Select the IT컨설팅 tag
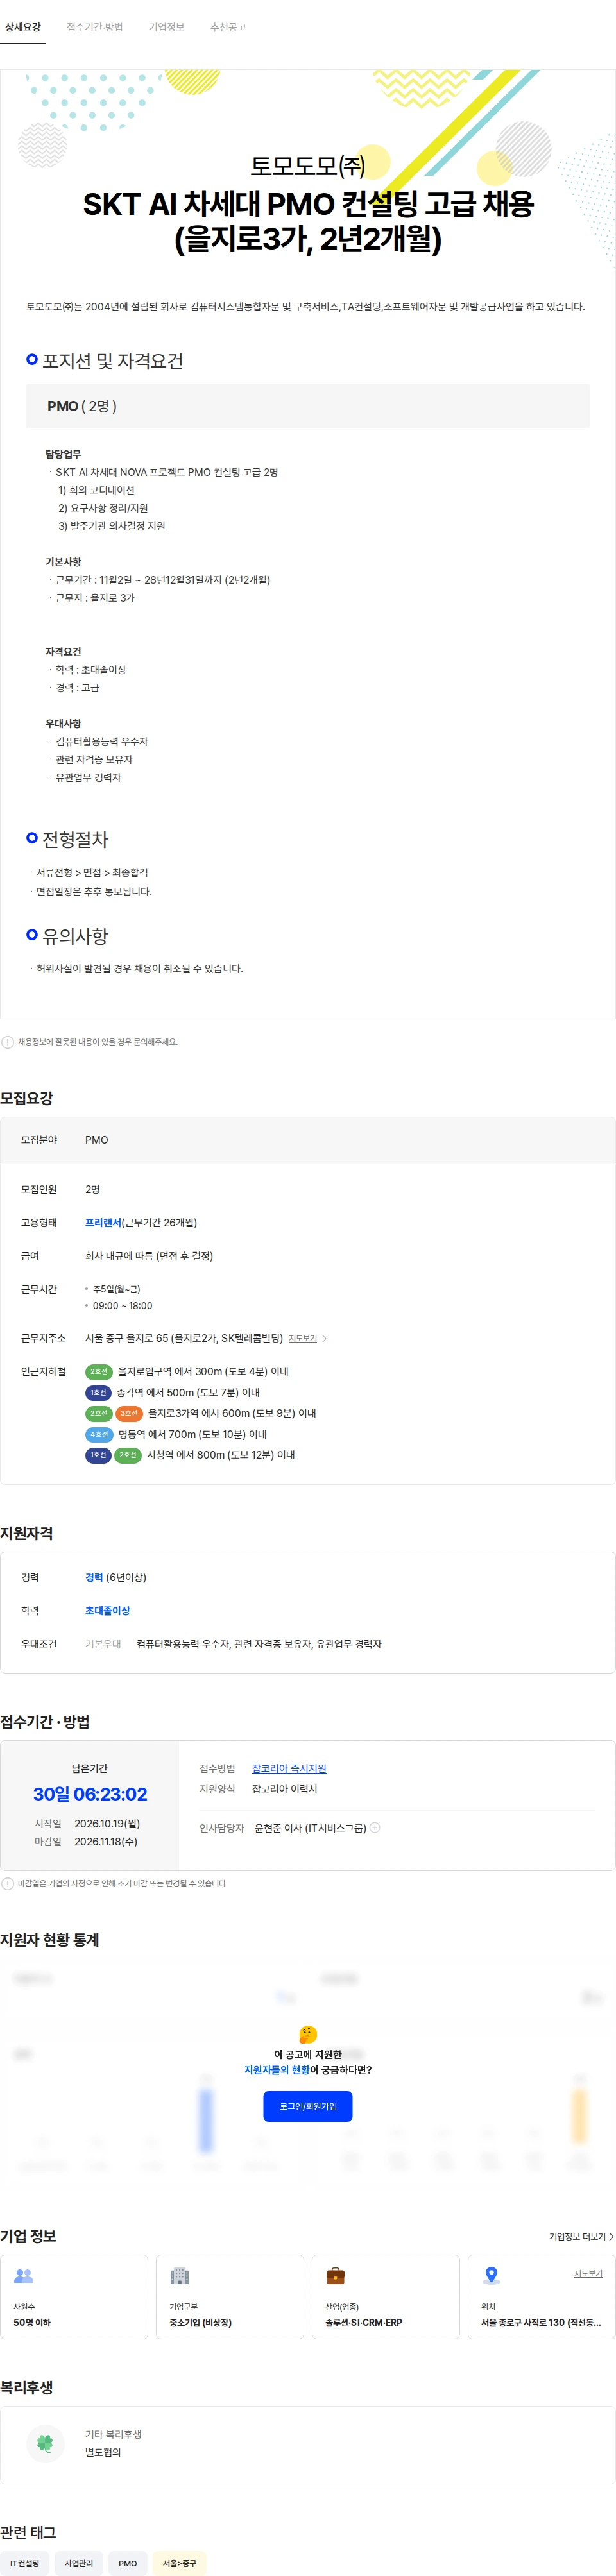 [x=25, y=2564]
